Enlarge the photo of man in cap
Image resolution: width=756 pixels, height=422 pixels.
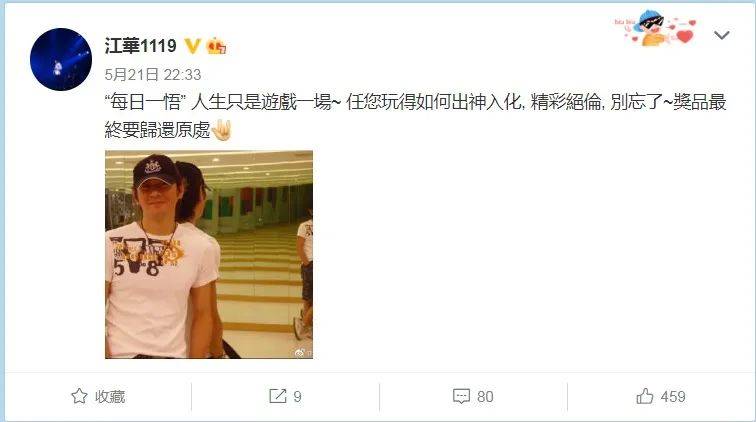click(209, 254)
